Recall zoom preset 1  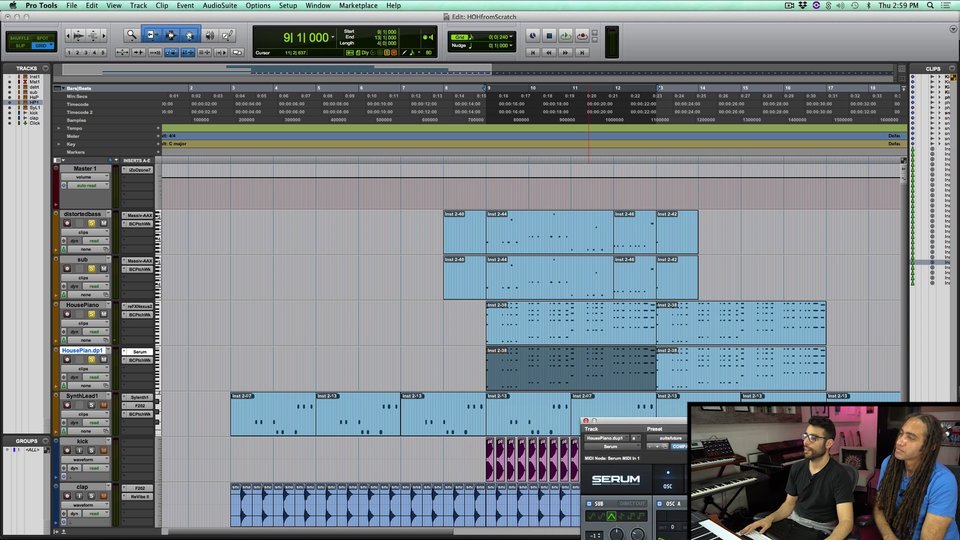(x=69, y=53)
